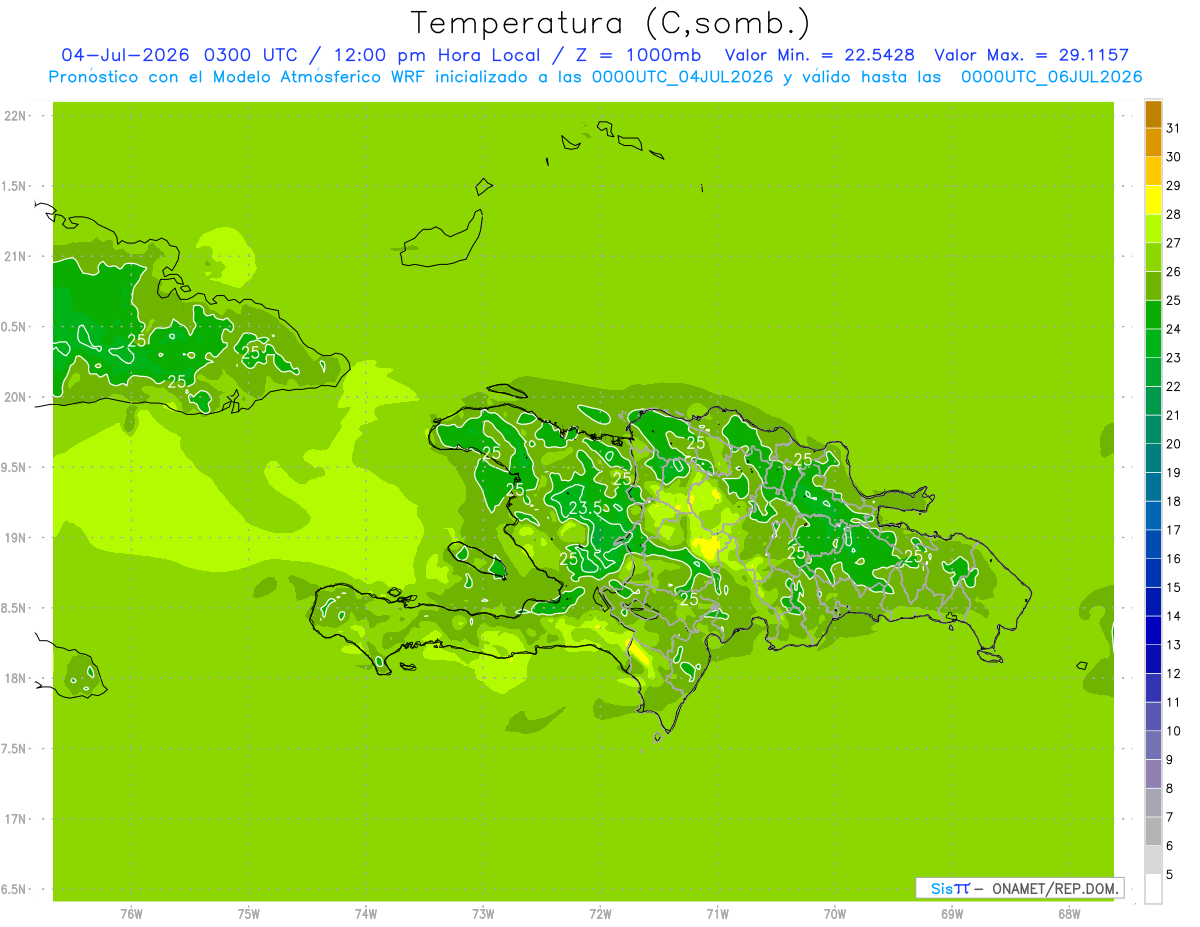This screenshot has width=1200, height=927.
Task: Select the "23.5" contour label on map
Action: click(584, 508)
